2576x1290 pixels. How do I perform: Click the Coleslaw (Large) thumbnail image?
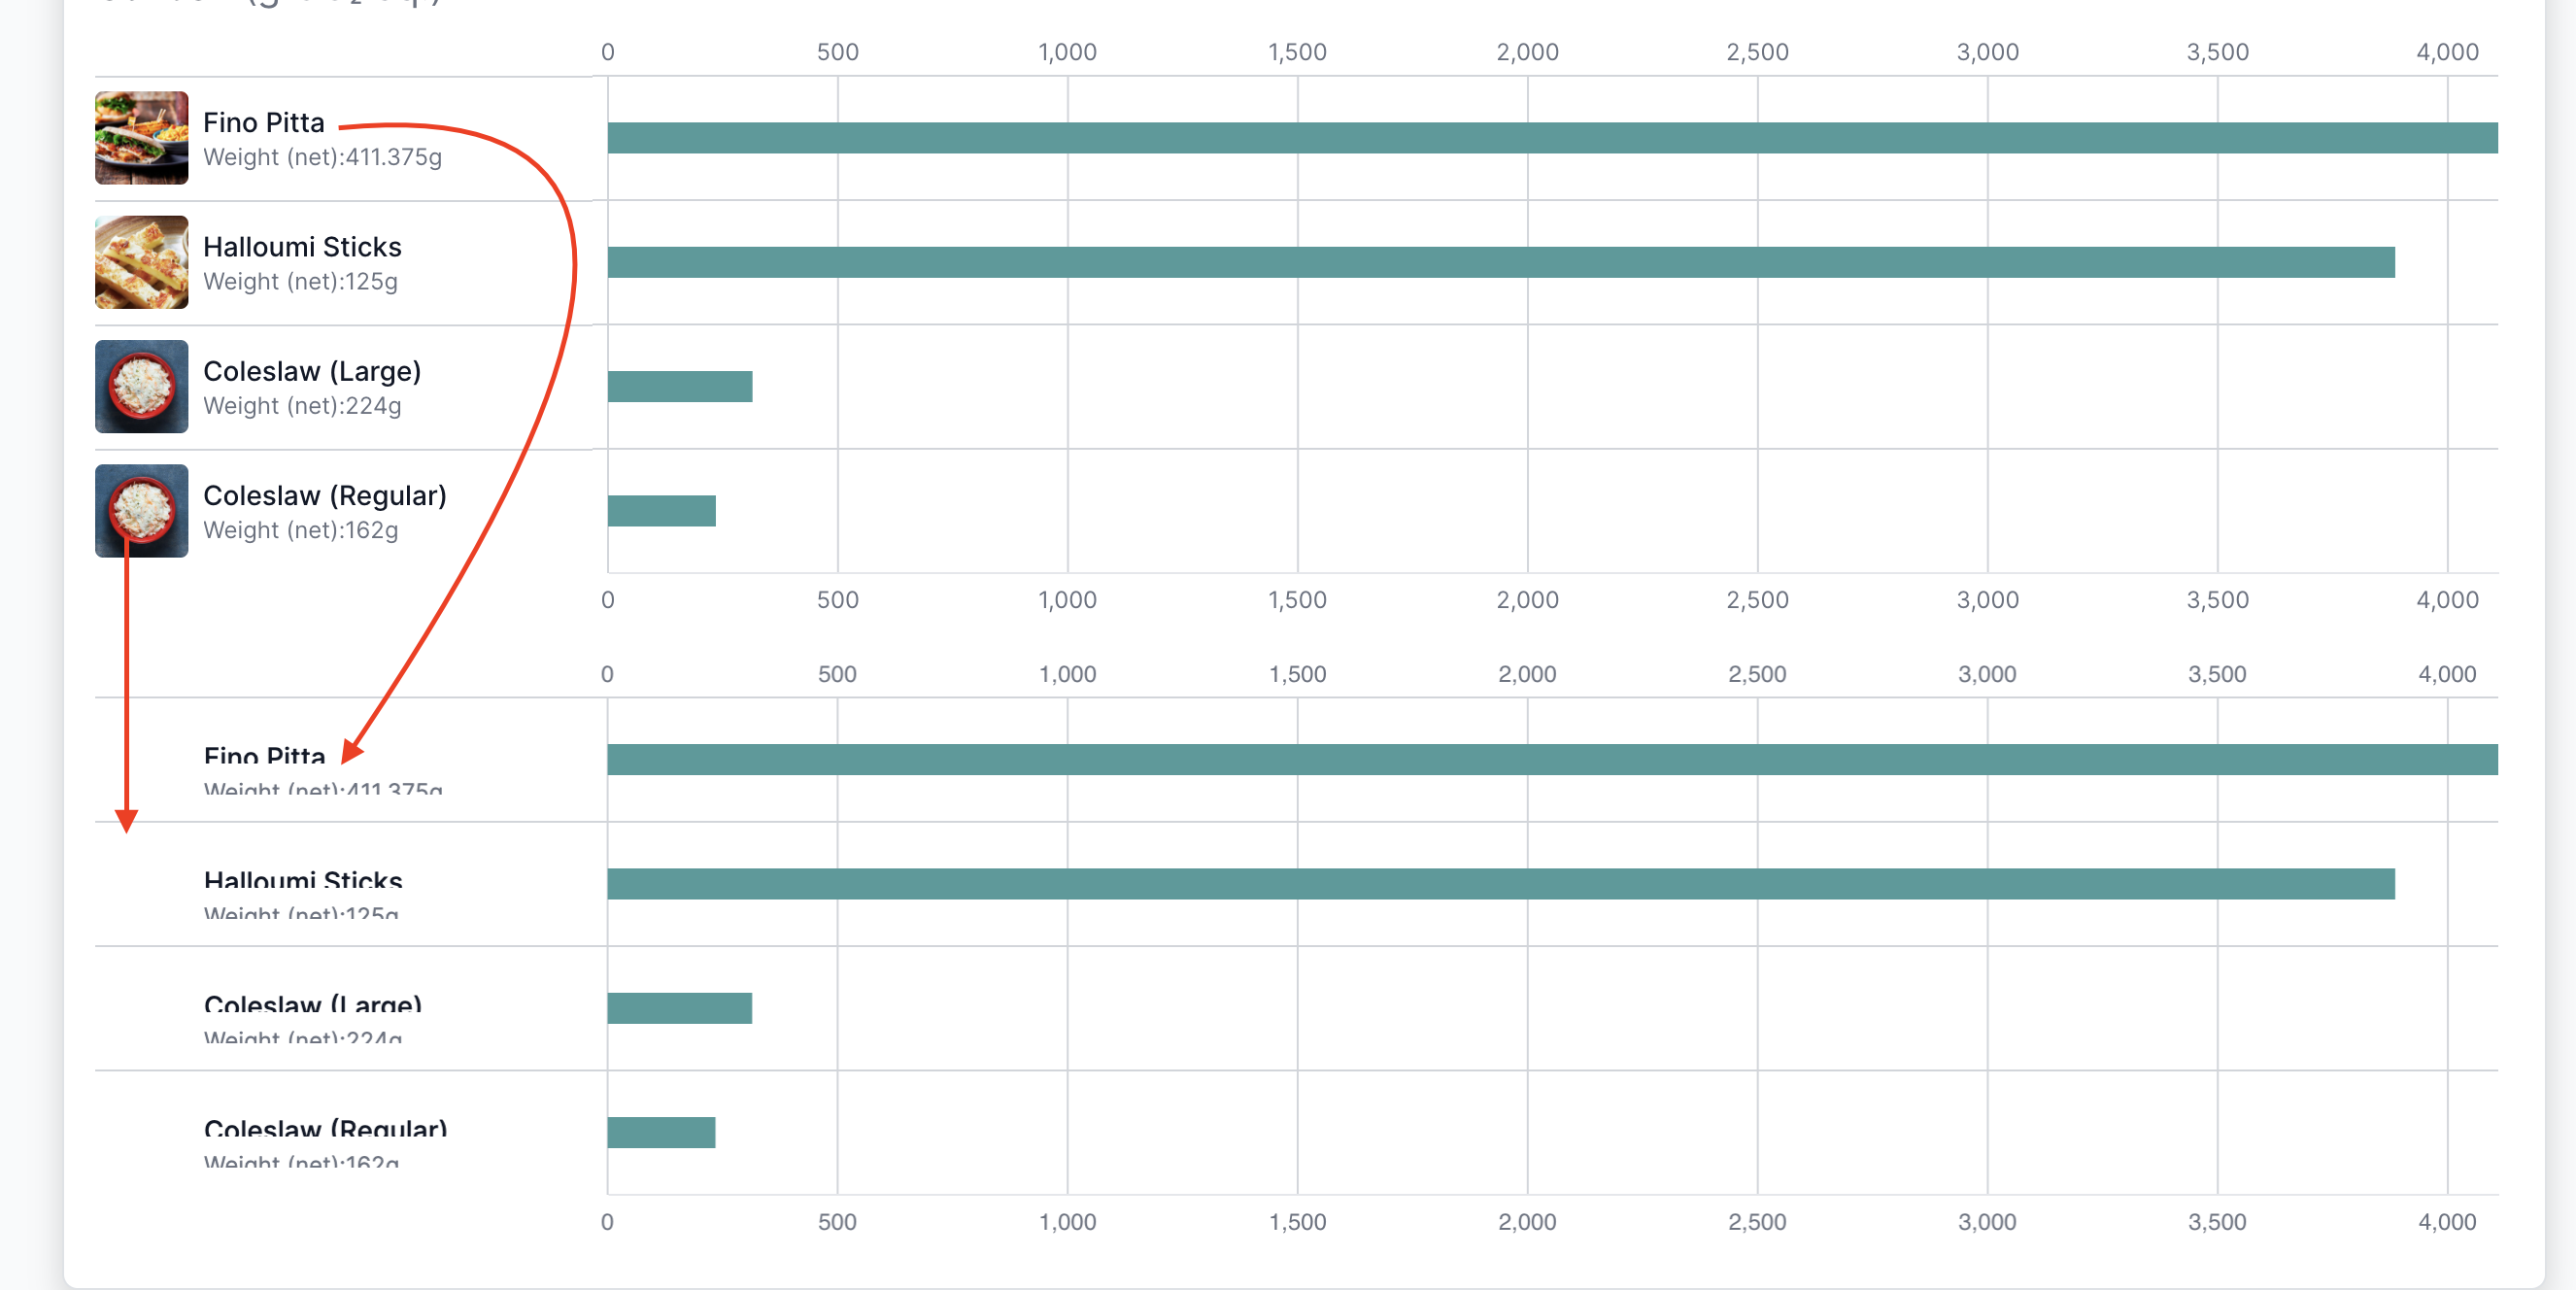(141, 386)
